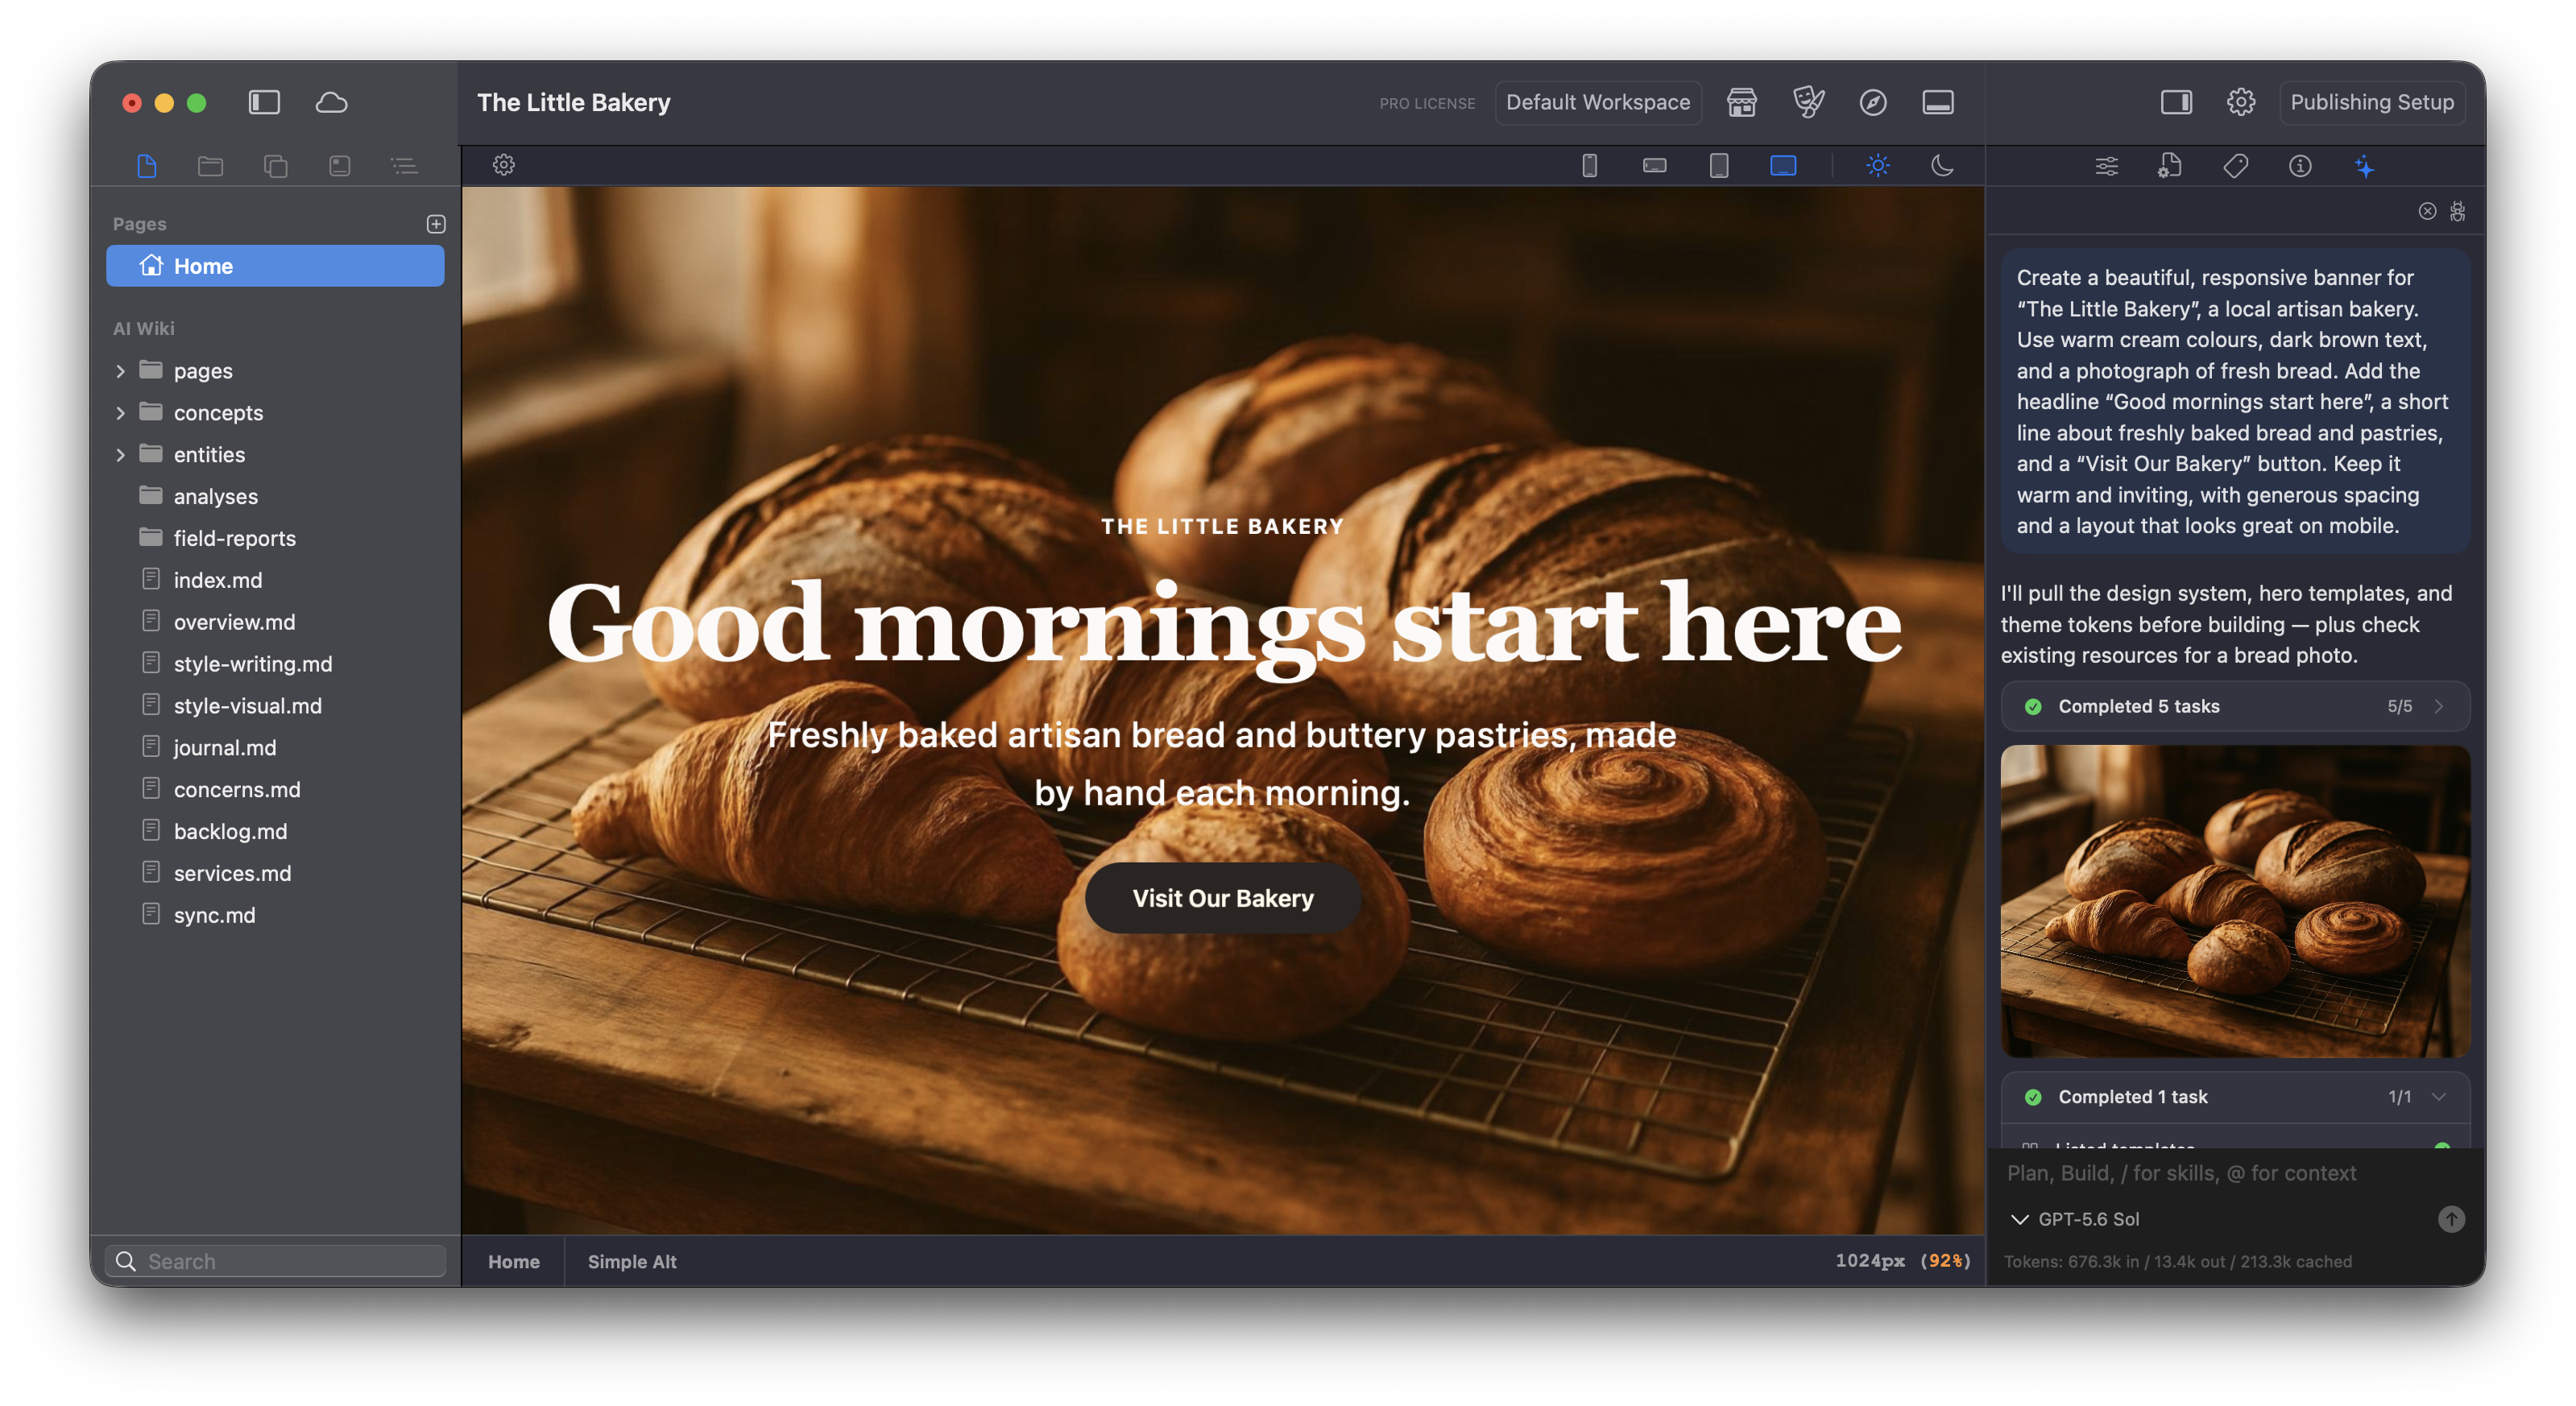Open the field-reports folder

234,538
